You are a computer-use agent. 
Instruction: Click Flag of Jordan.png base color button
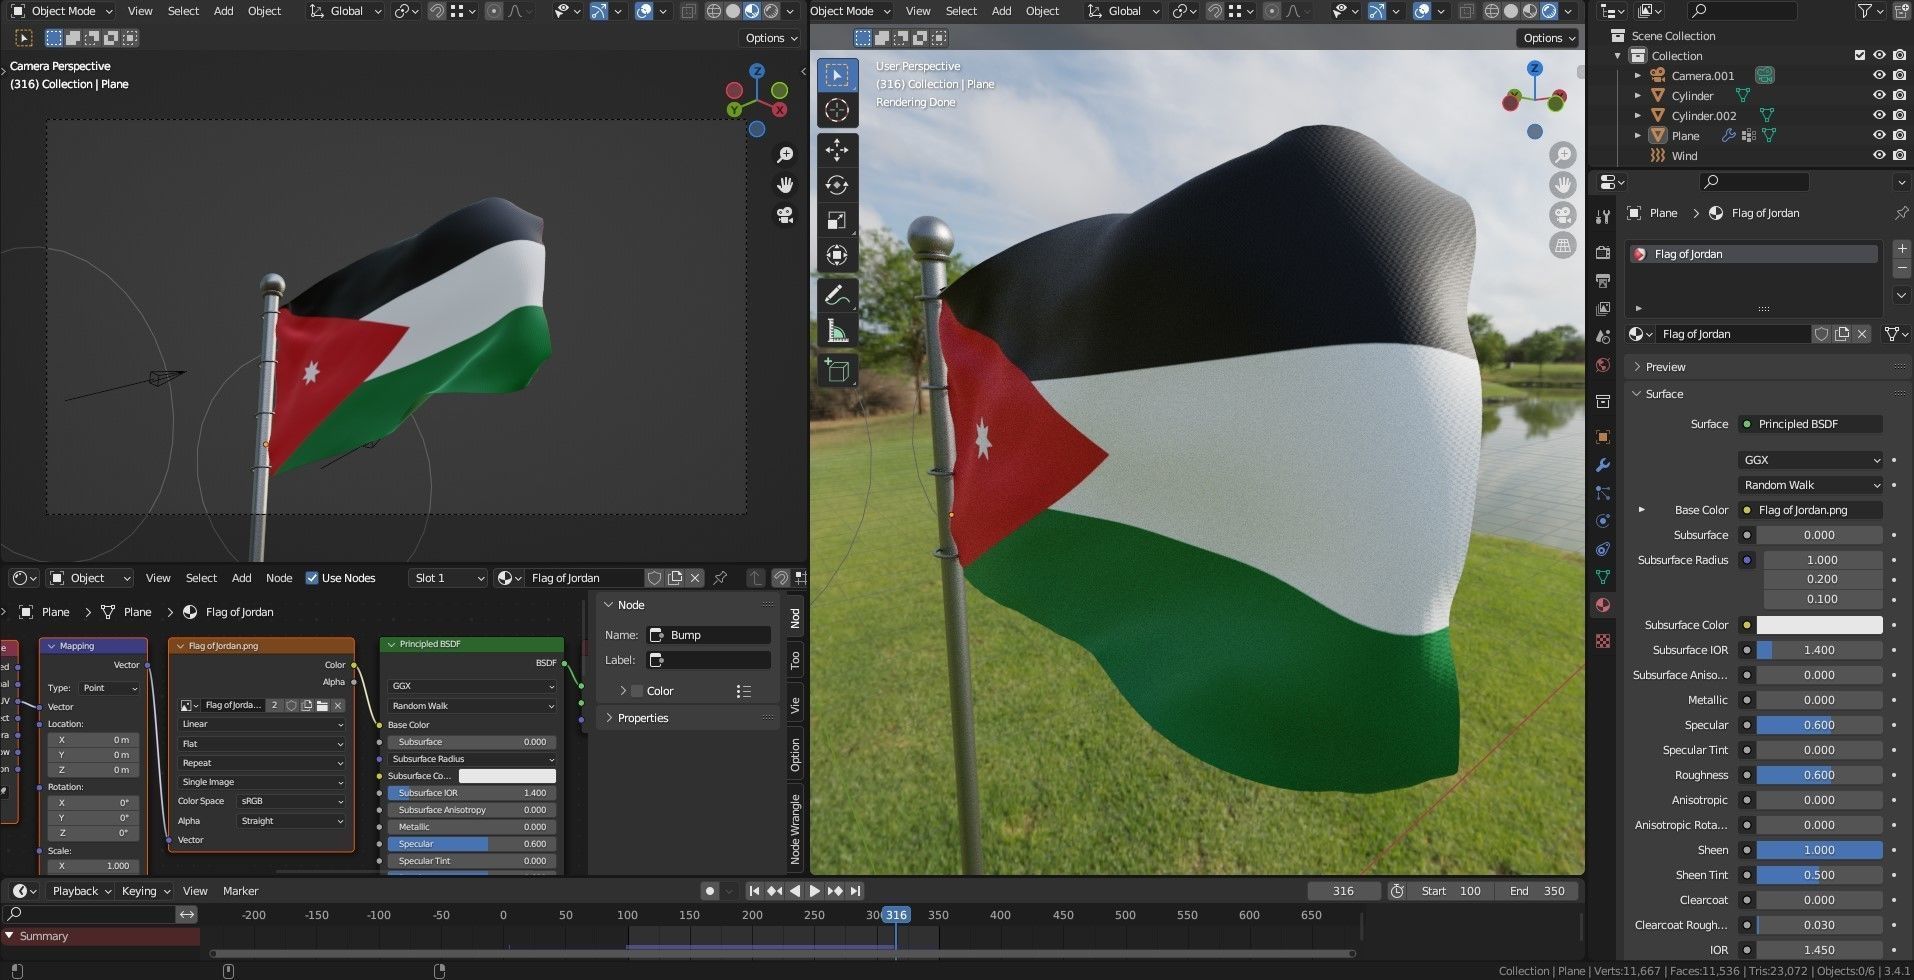tap(1810, 510)
